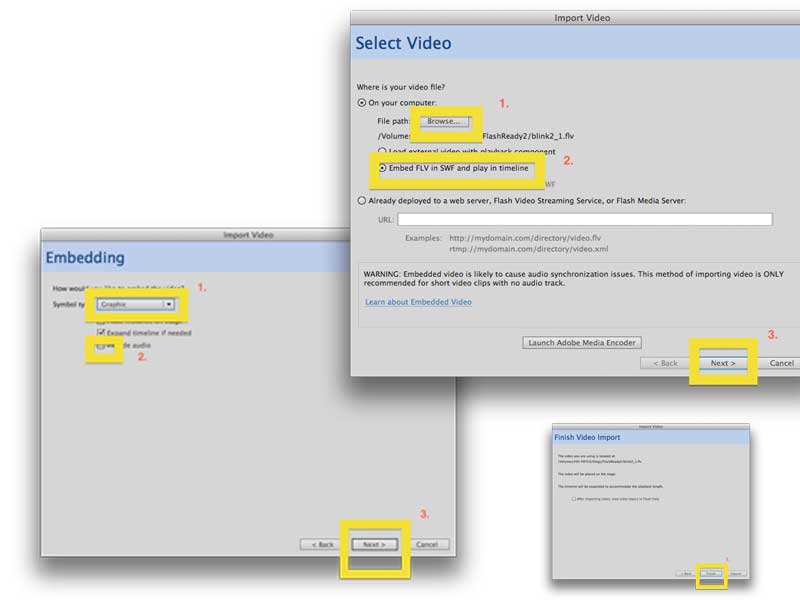Select 'Embed FLV in SWF and play in timeline'

click(382, 168)
